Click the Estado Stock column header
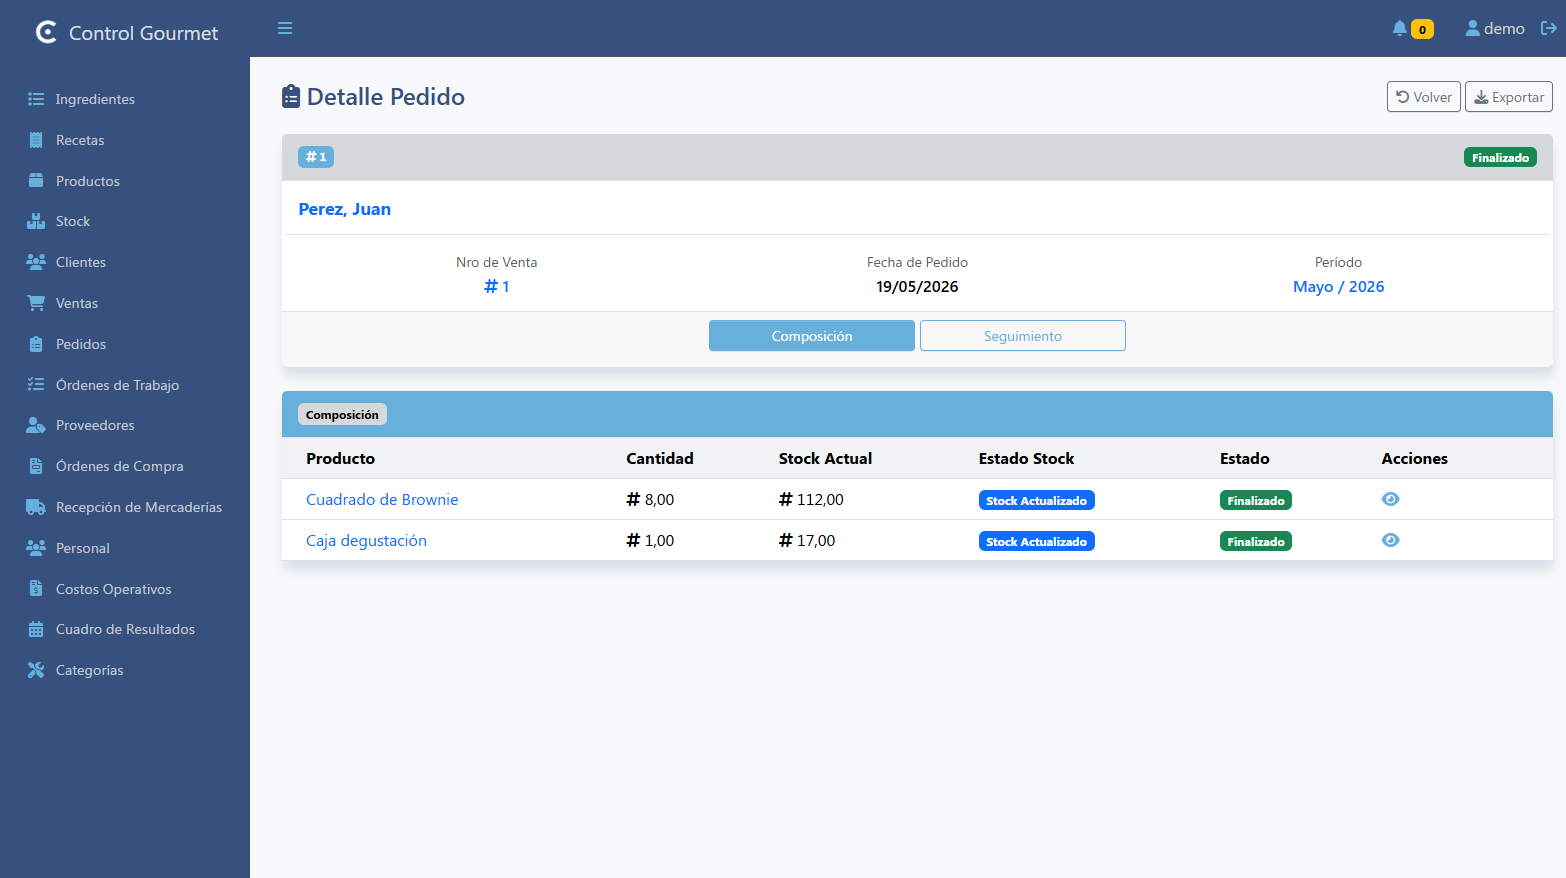 [1026, 458]
